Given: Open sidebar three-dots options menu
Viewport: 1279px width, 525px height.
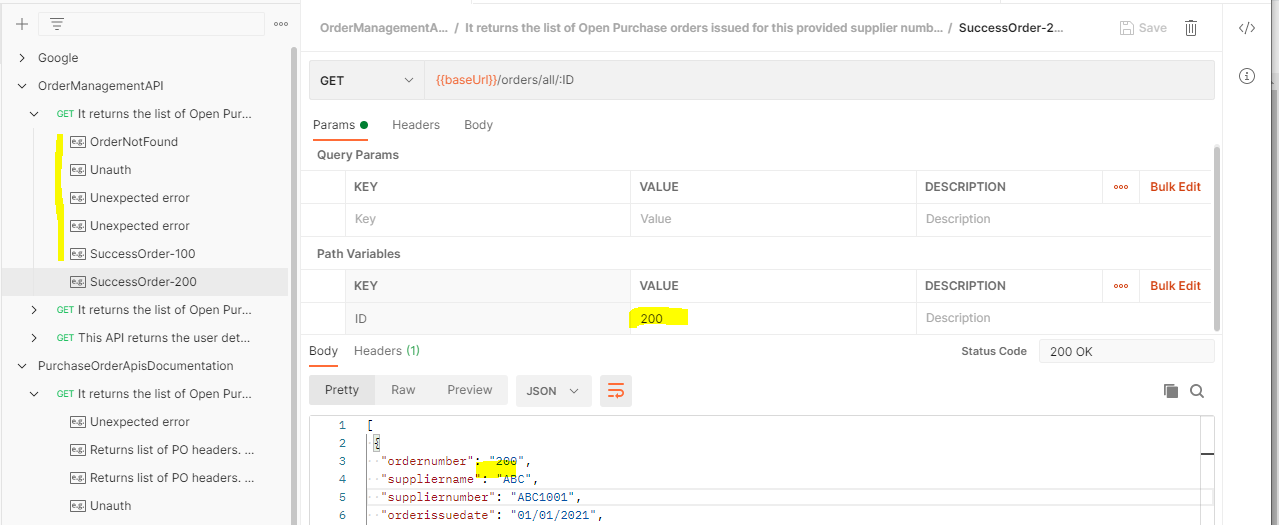Looking at the screenshot, I should (281, 24).
